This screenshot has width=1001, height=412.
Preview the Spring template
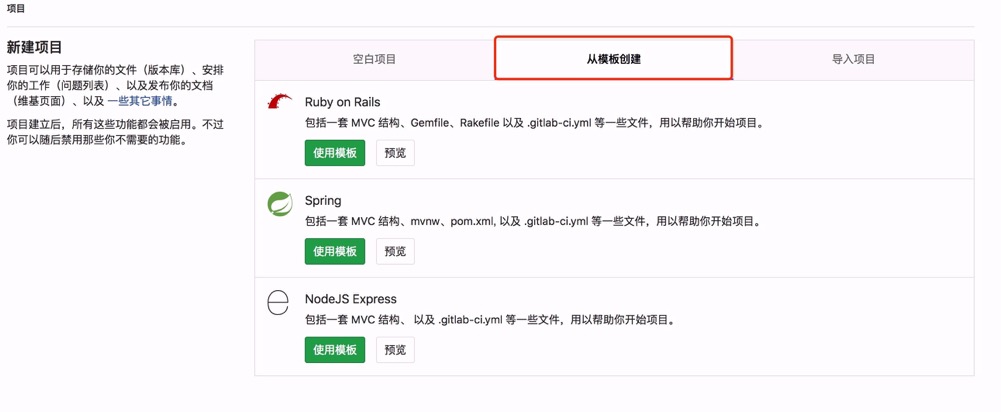pos(395,252)
